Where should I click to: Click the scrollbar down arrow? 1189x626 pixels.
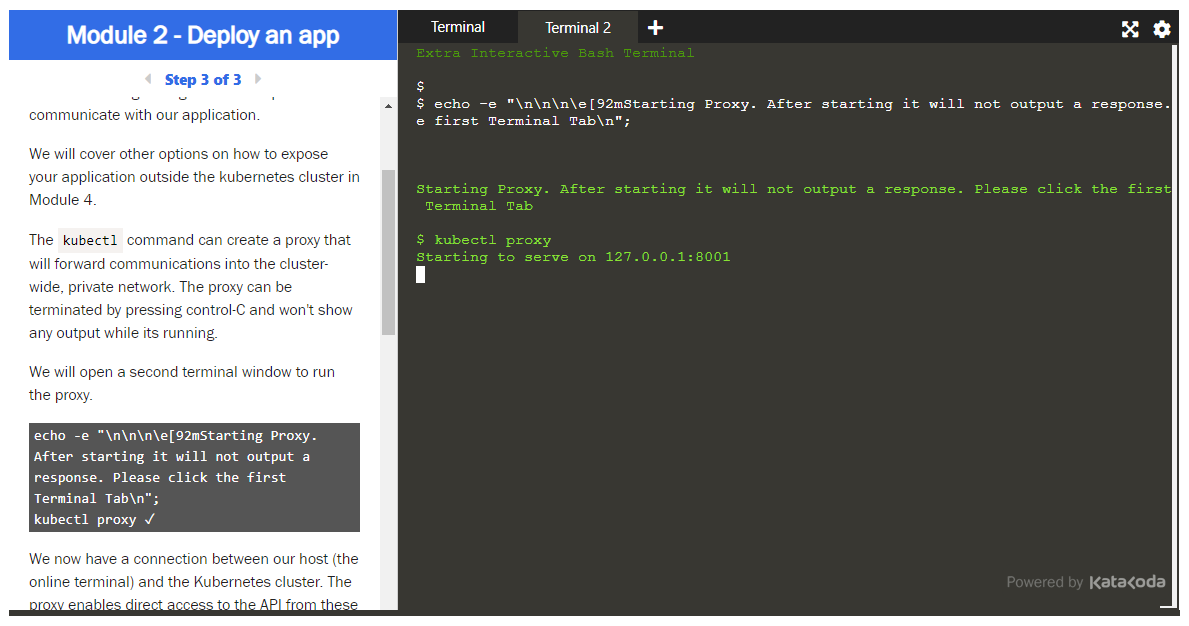point(387,604)
